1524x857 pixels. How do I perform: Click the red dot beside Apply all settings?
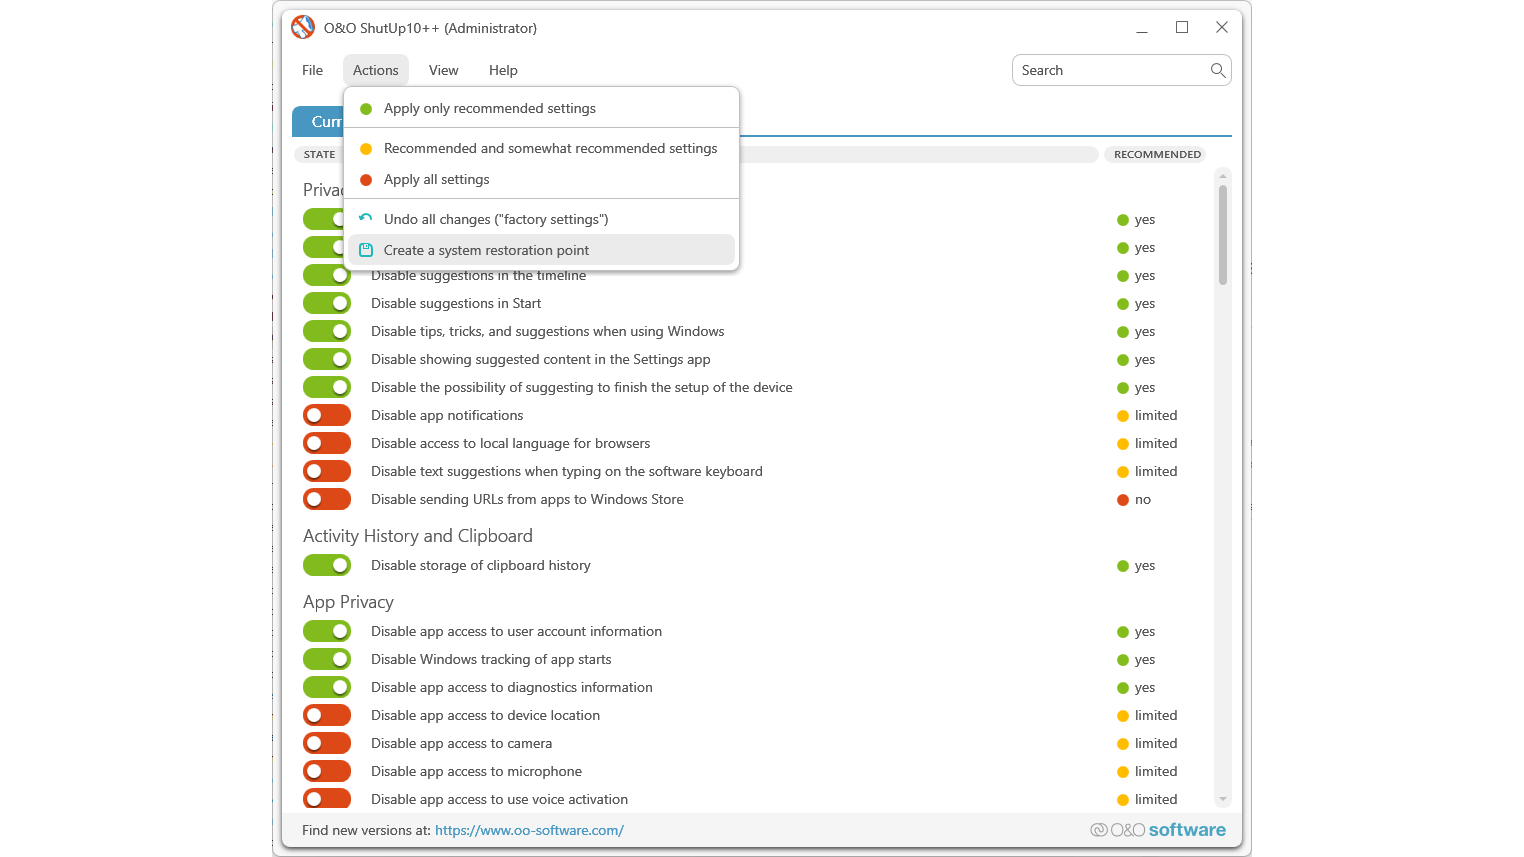[x=366, y=180]
